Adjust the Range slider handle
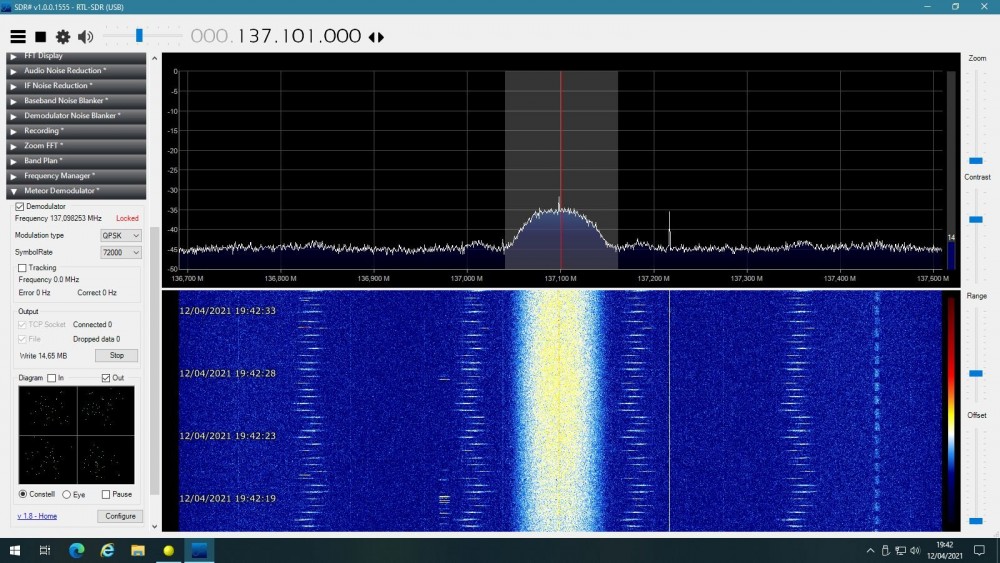 [976, 374]
